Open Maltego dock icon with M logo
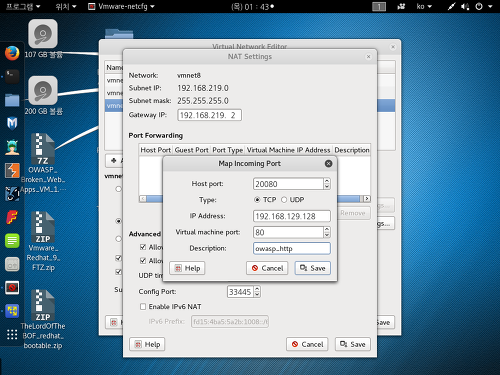 (12, 123)
